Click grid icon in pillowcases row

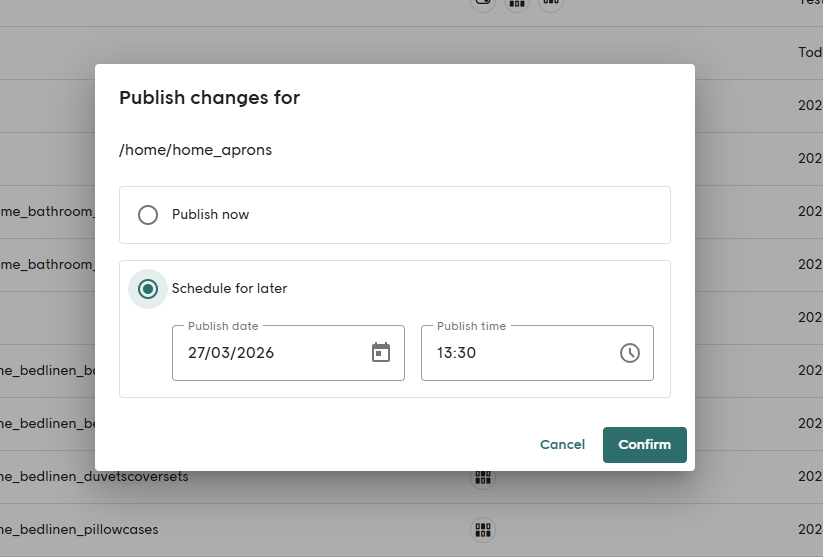click(x=483, y=530)
